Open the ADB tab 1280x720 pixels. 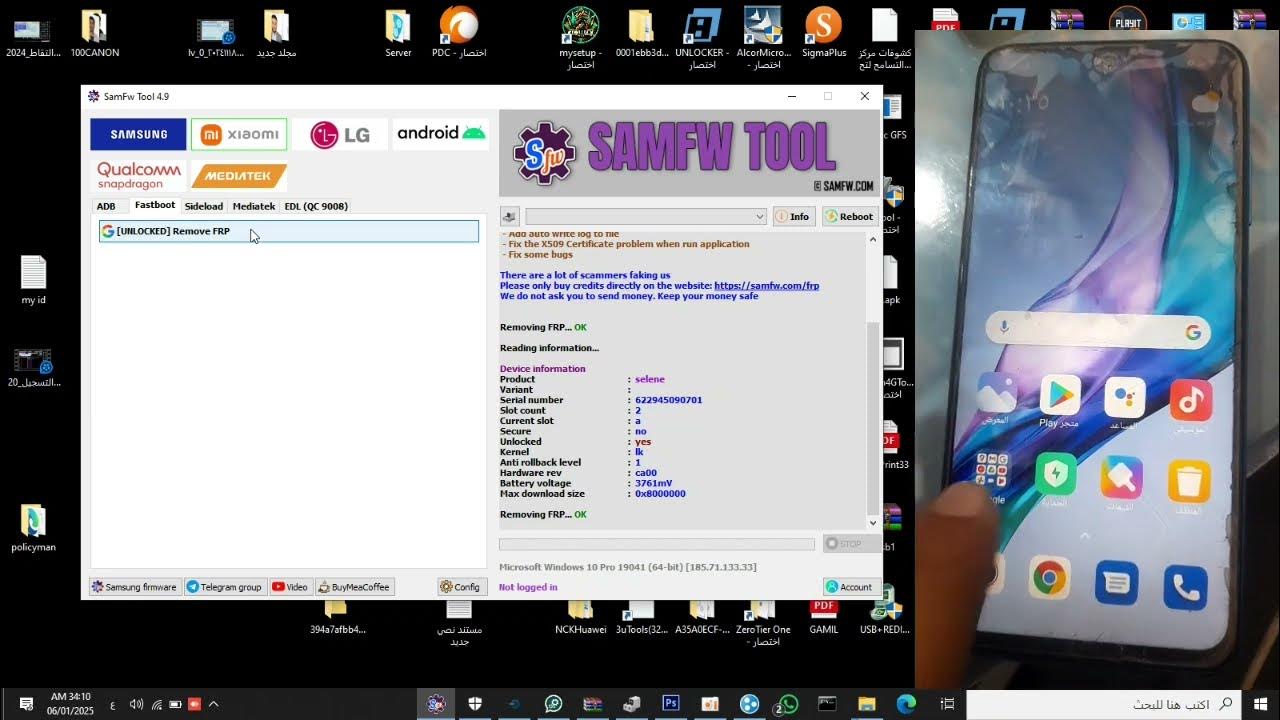106,206
